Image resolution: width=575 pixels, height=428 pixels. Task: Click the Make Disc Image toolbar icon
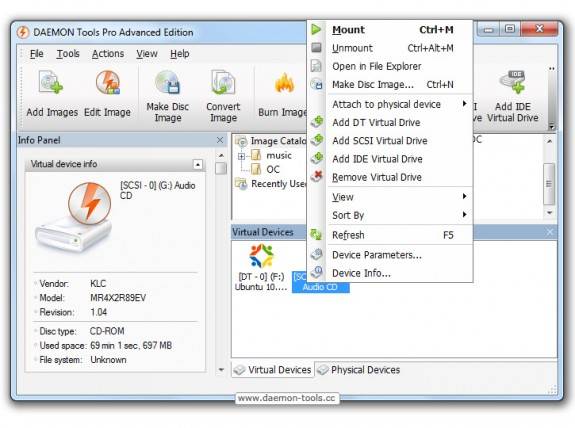click(x=168, y=82)
